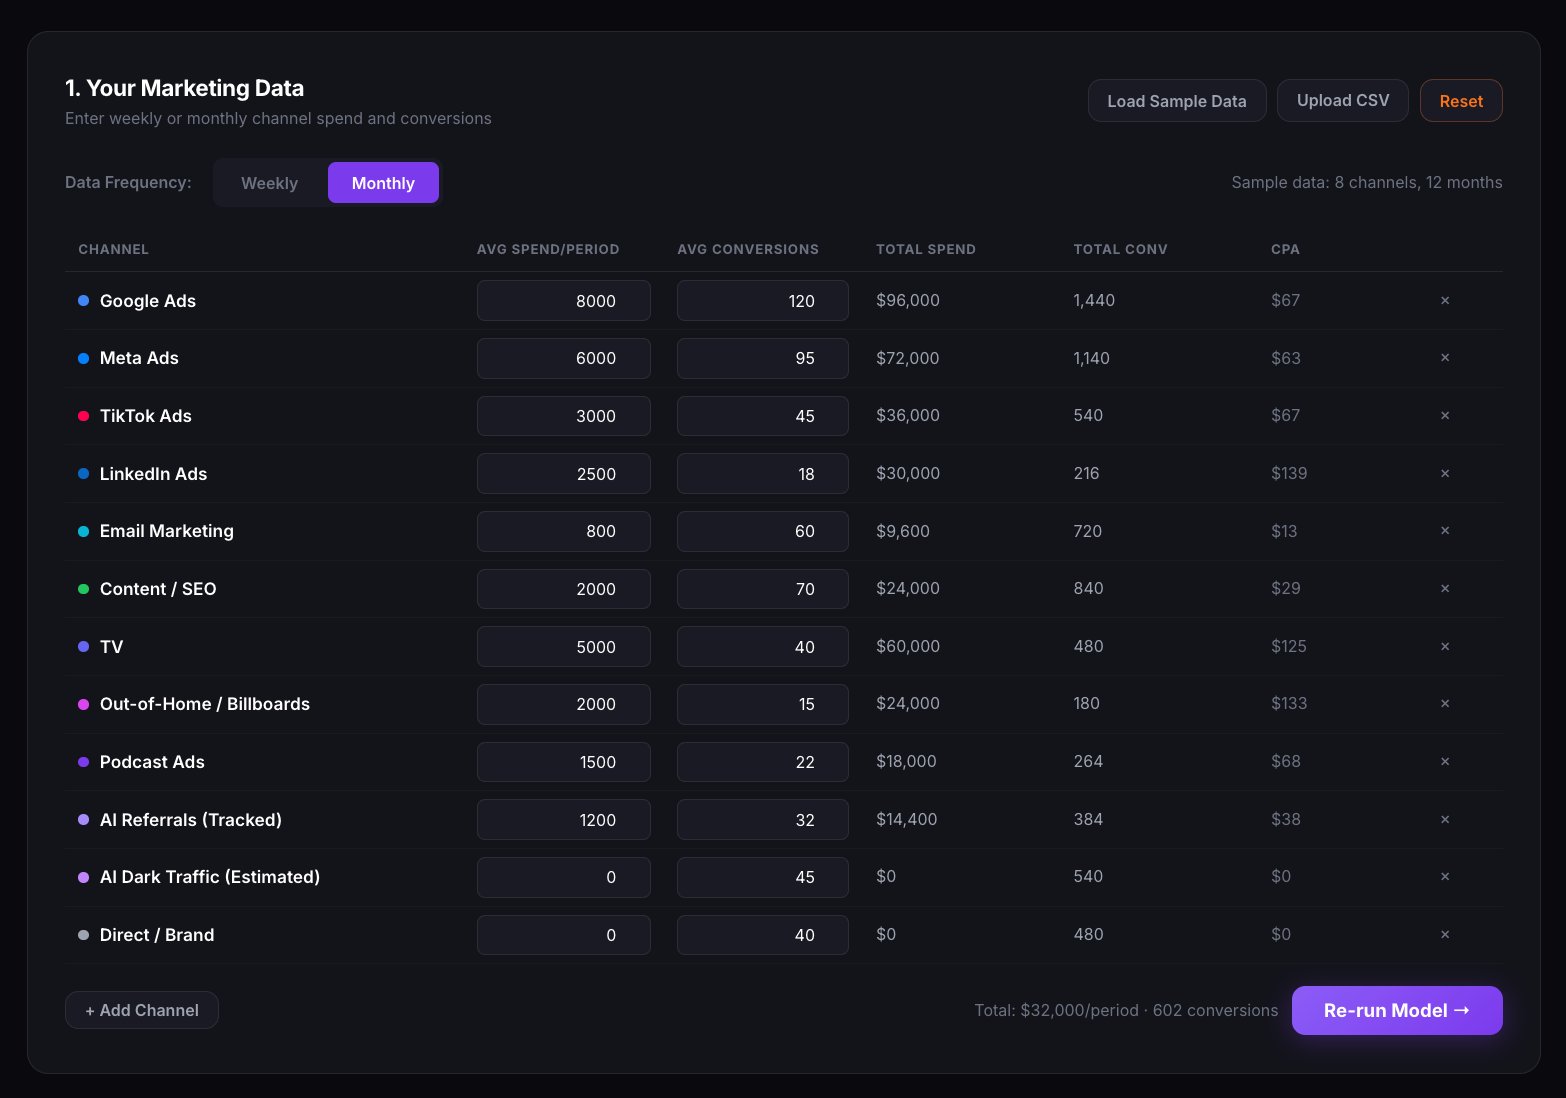Delete the TikTok Ads row
The width and height of the screenshot is (1566, 1098).
point(1445,415)
